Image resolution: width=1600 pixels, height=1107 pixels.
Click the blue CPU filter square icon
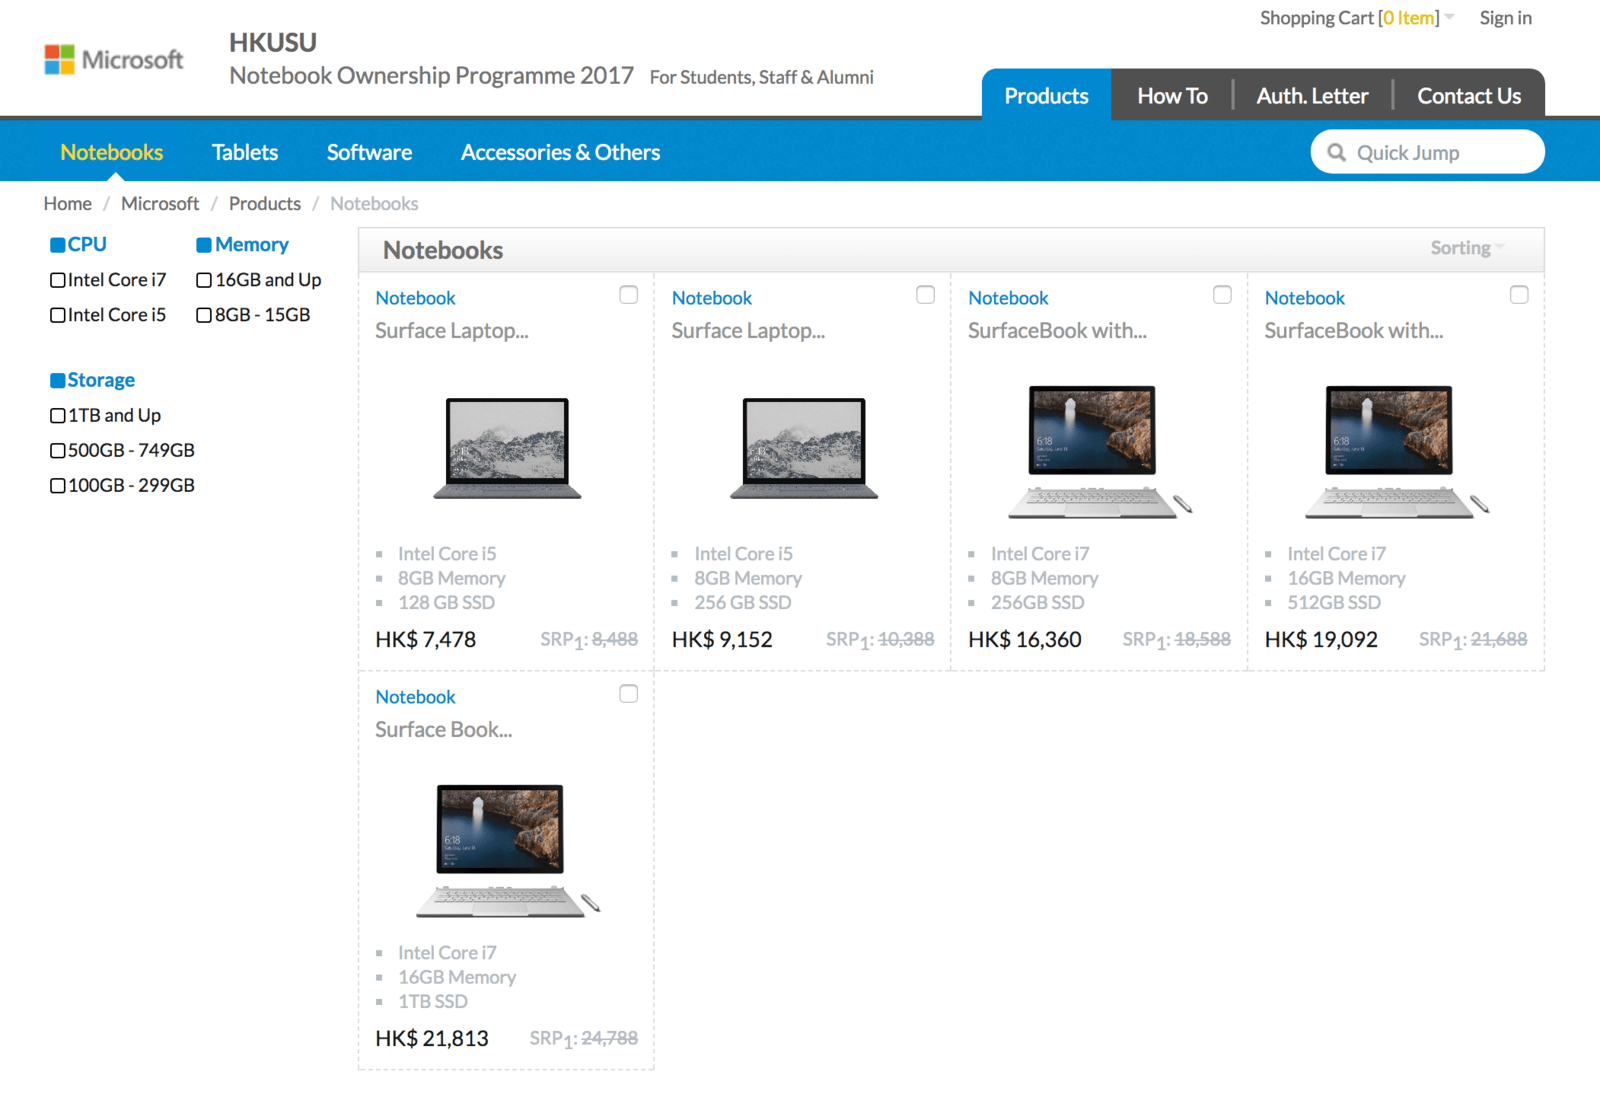point(58,245)
